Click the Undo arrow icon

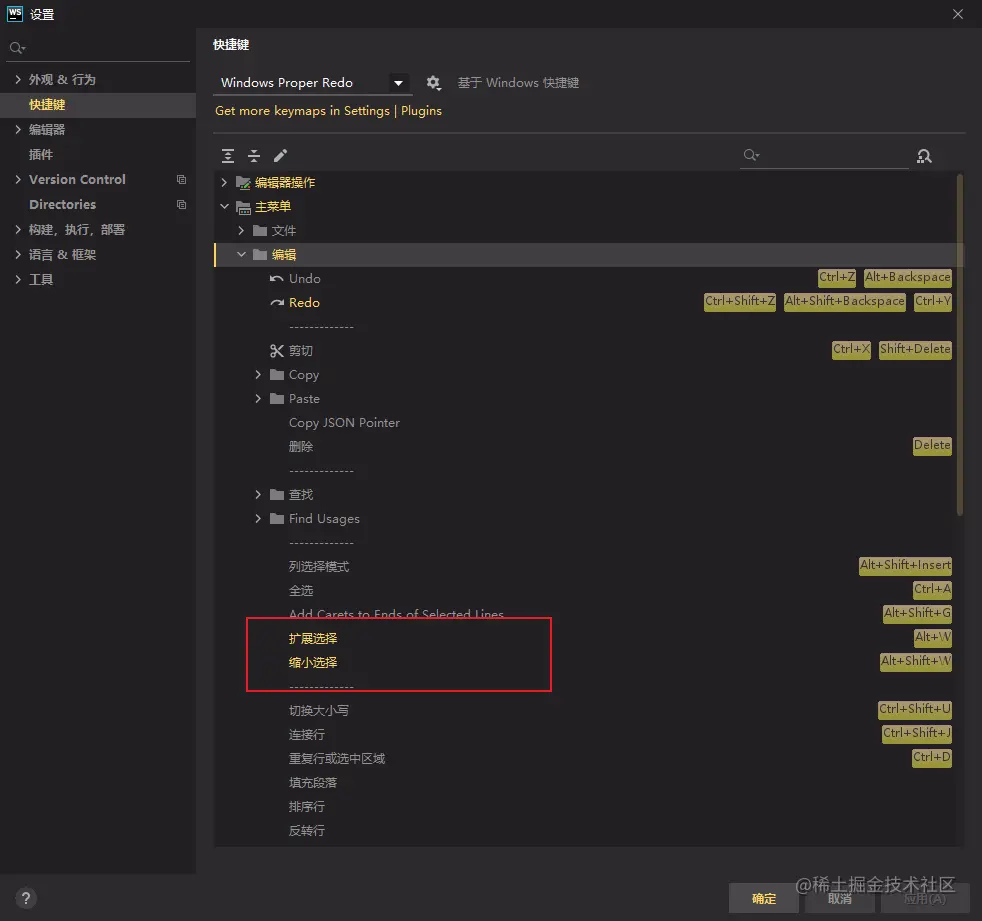(277, 279)
